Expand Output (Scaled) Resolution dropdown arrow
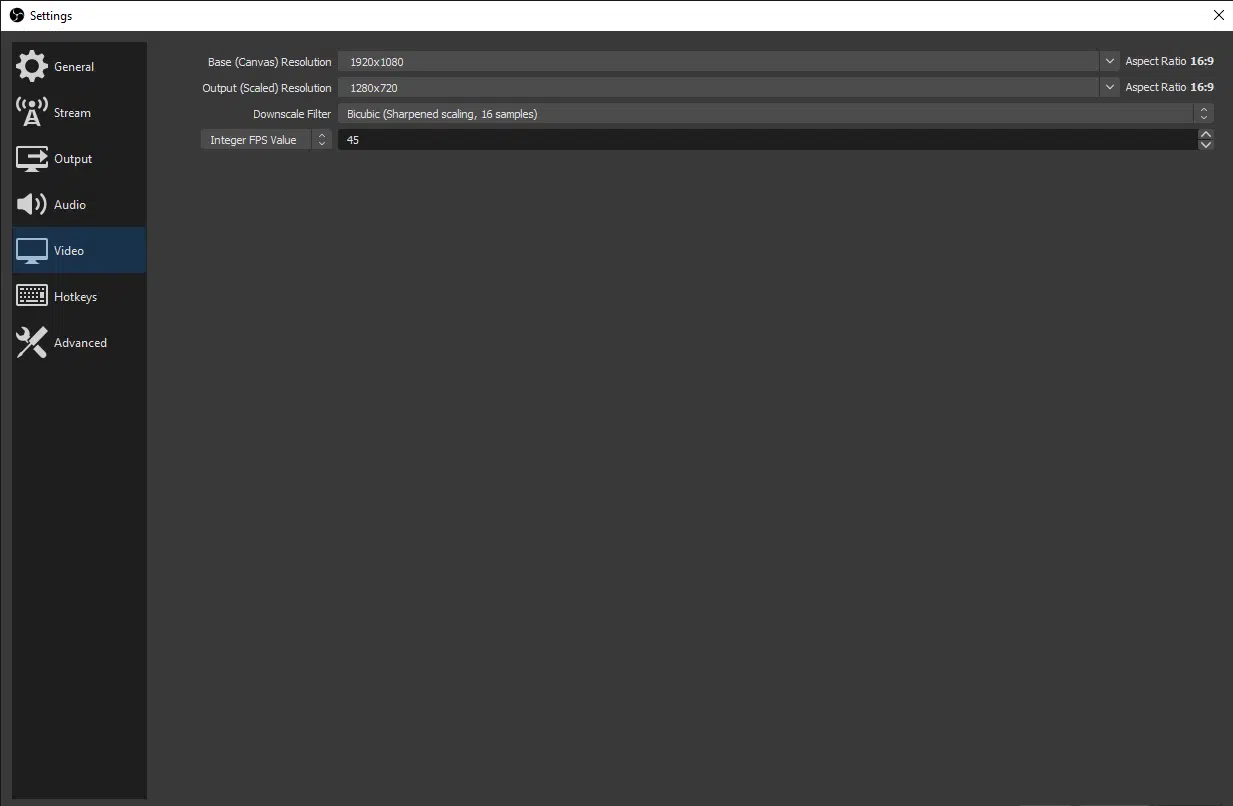Screen dimensions: 1233x806 [x=1109, y=87]
